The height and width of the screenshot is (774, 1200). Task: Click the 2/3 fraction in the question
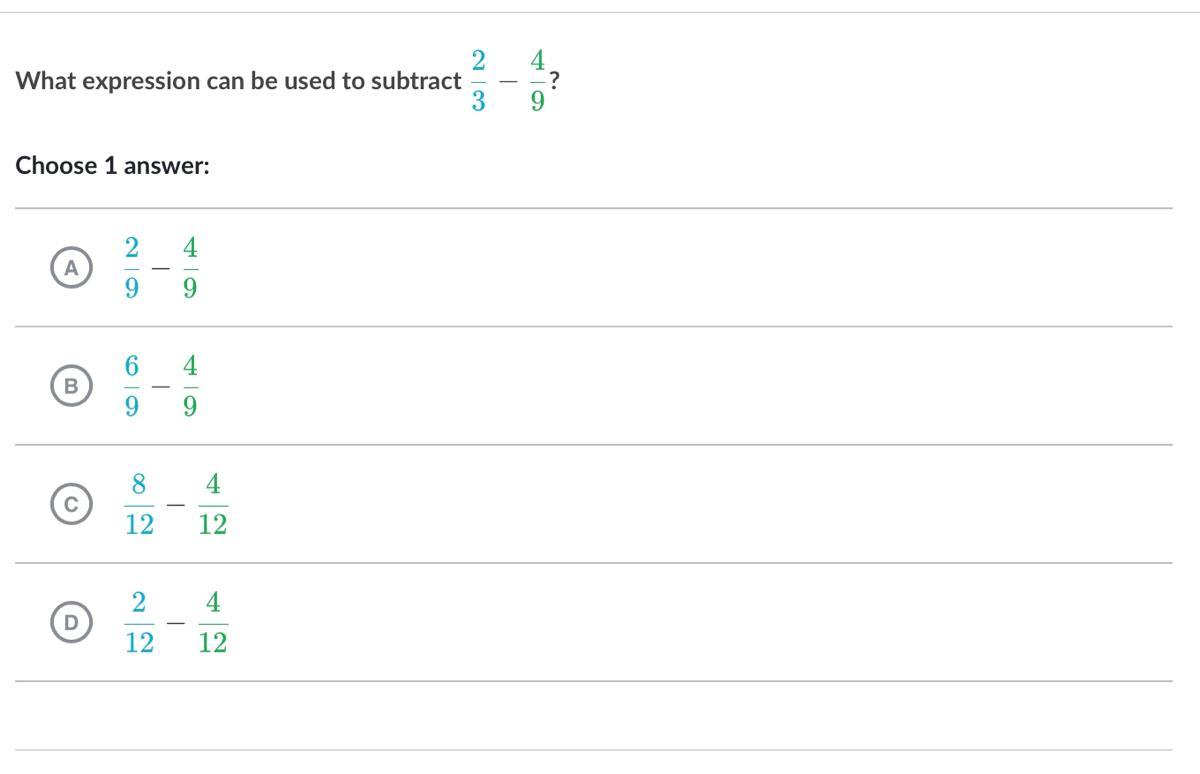tap(478, 81)
